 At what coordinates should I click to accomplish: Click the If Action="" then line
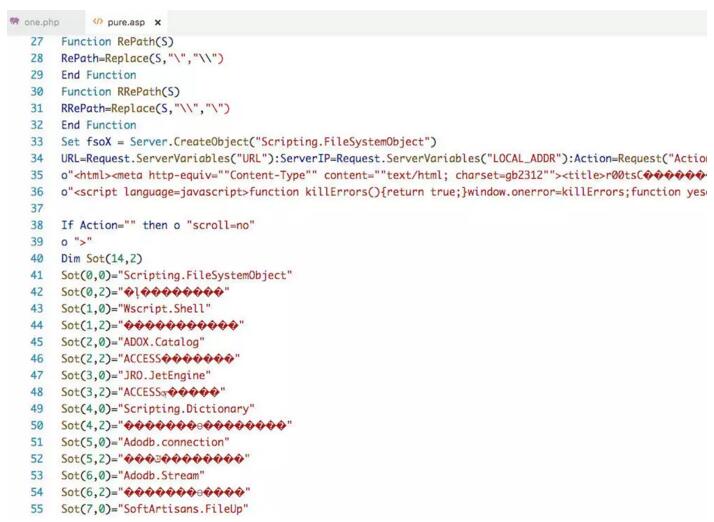coord(158,225)
